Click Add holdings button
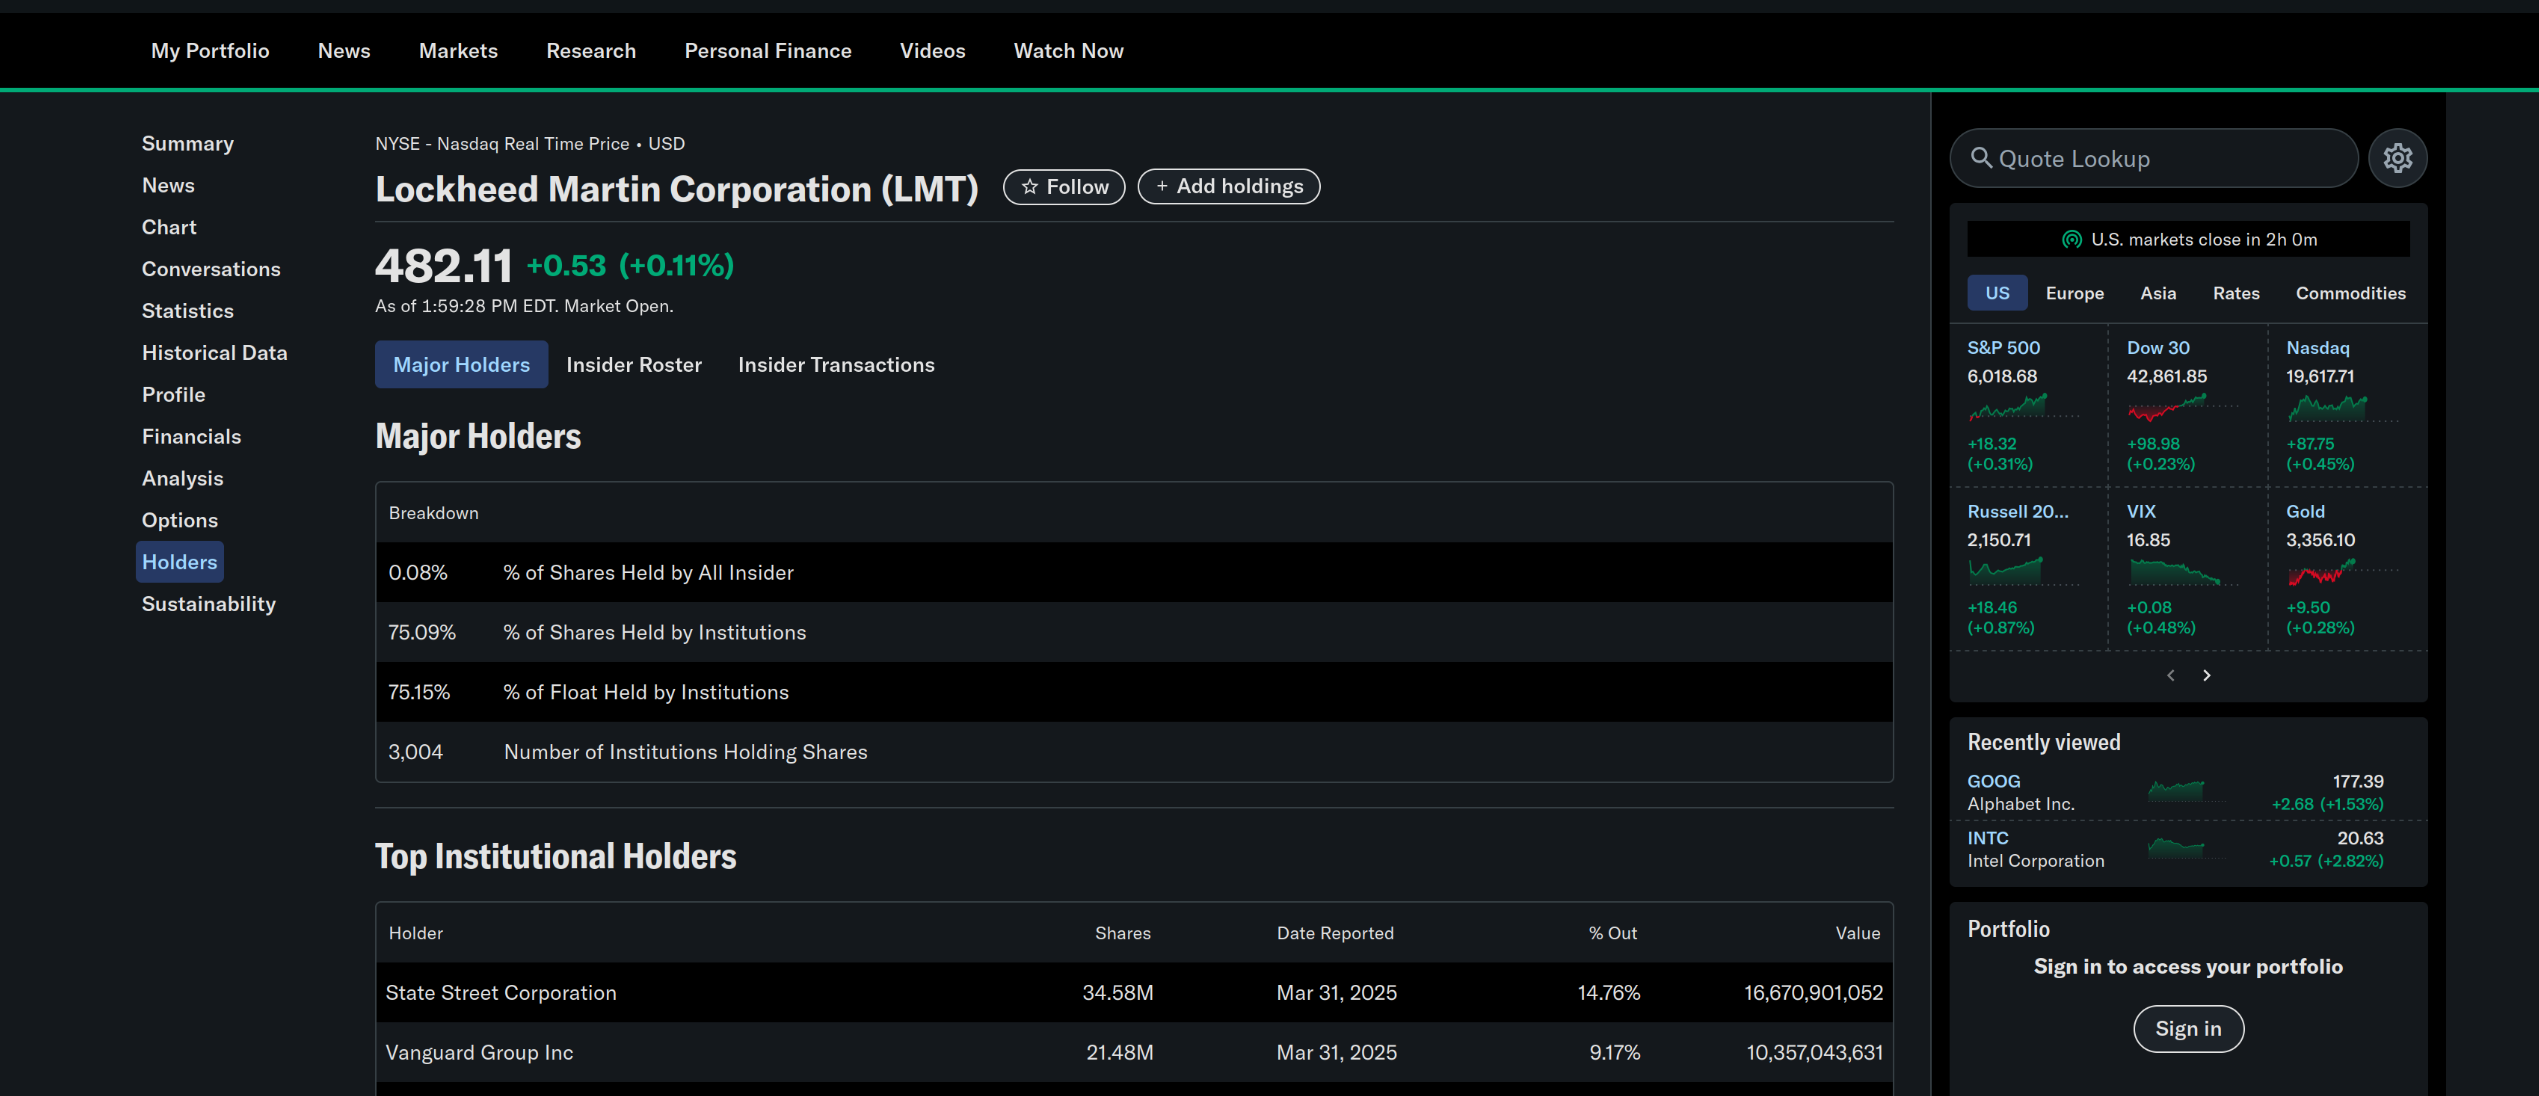Viewport: 2539px width, 1096px height. [1229, 187]
